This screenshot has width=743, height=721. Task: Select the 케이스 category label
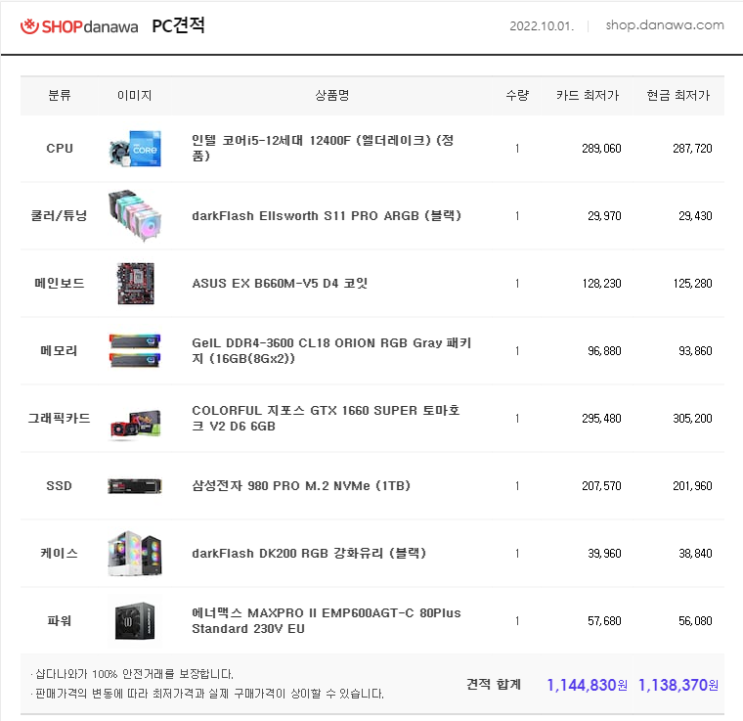(59, 553)
